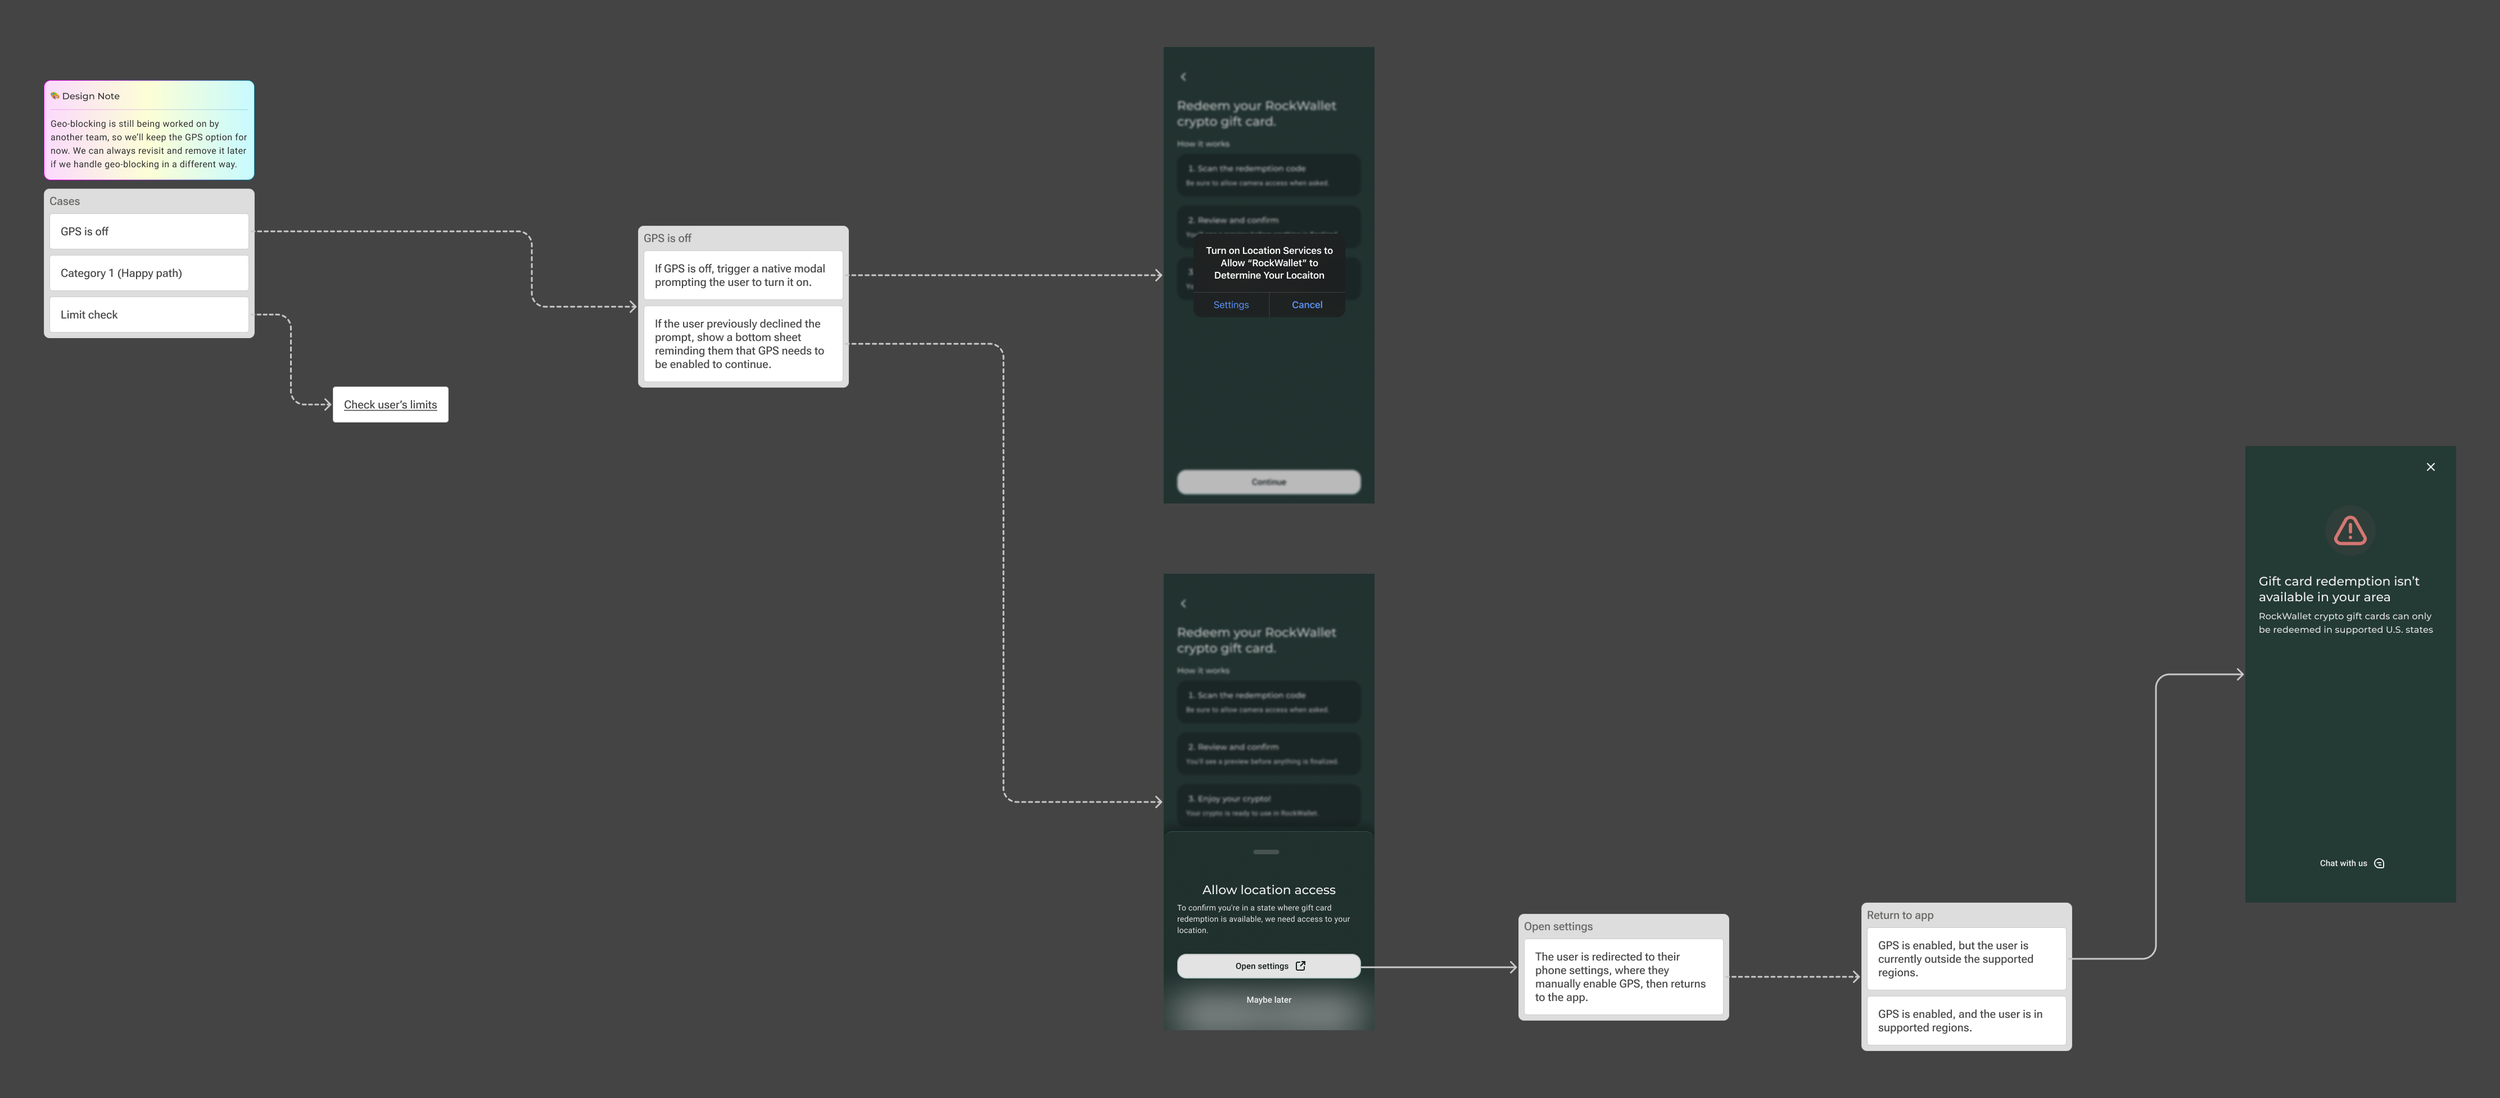
Task: Click 'Turn on Location Services' modal title
Action: tap(1269, 263)
